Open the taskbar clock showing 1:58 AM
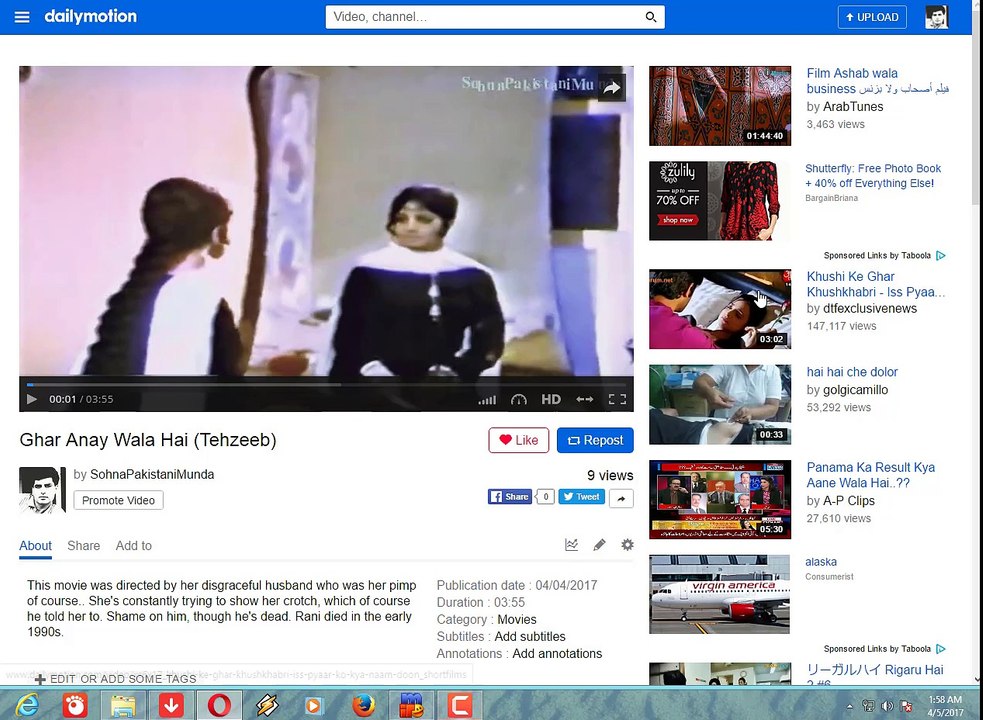The height and width of the screenshot is (720, 983). [x=945, y=706]
